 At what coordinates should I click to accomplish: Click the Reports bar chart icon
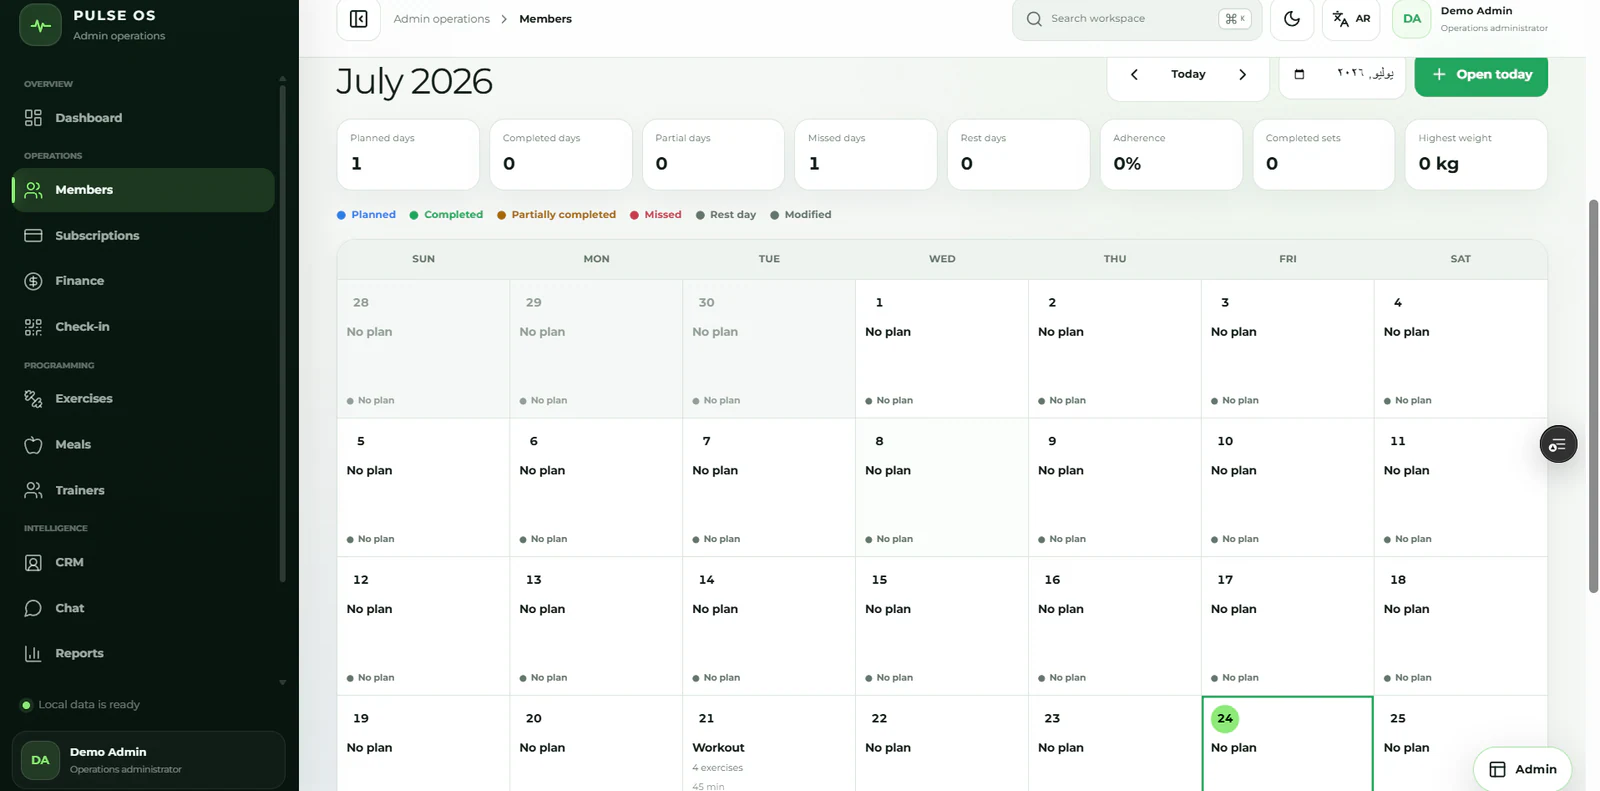point(33,654)
